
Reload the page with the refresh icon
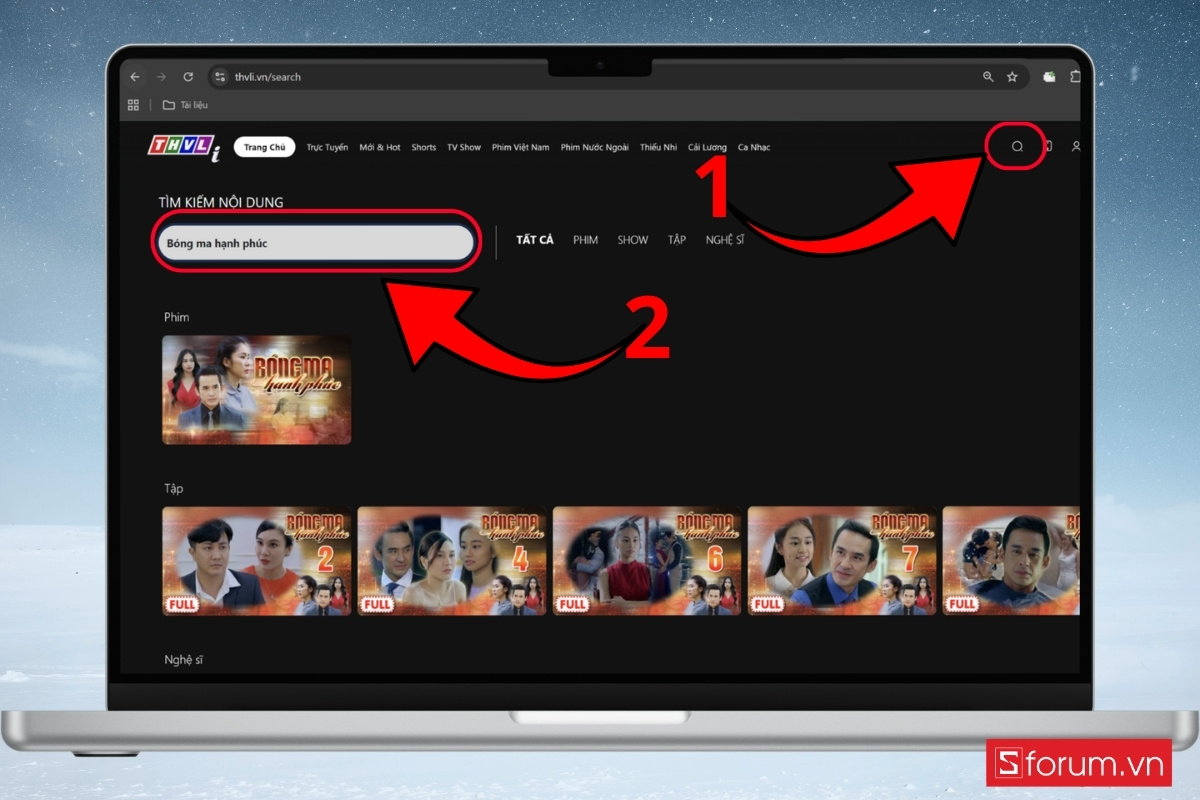[x=188, y=76]
